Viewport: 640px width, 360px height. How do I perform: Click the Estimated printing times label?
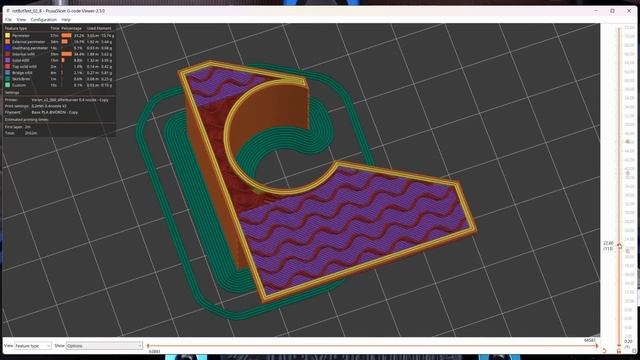coord(27,120)
